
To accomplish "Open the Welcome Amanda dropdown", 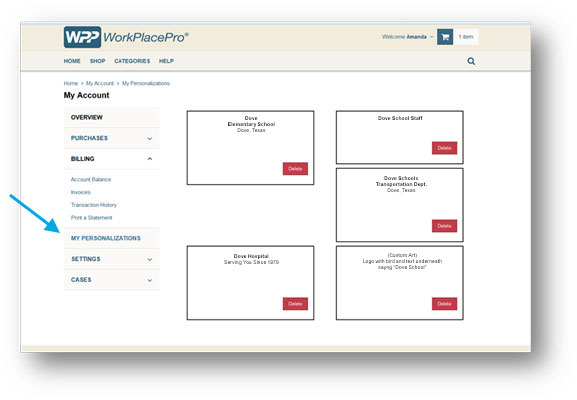I will (x=407, y=37).
